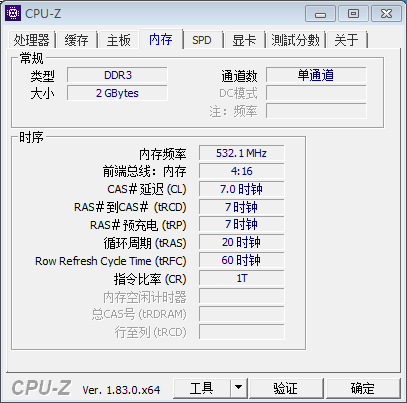Viewport: 407px width, 403px height.
Task: Click the RAS# 到CAS# (tRCD) label
Action: tap(130, 207)
